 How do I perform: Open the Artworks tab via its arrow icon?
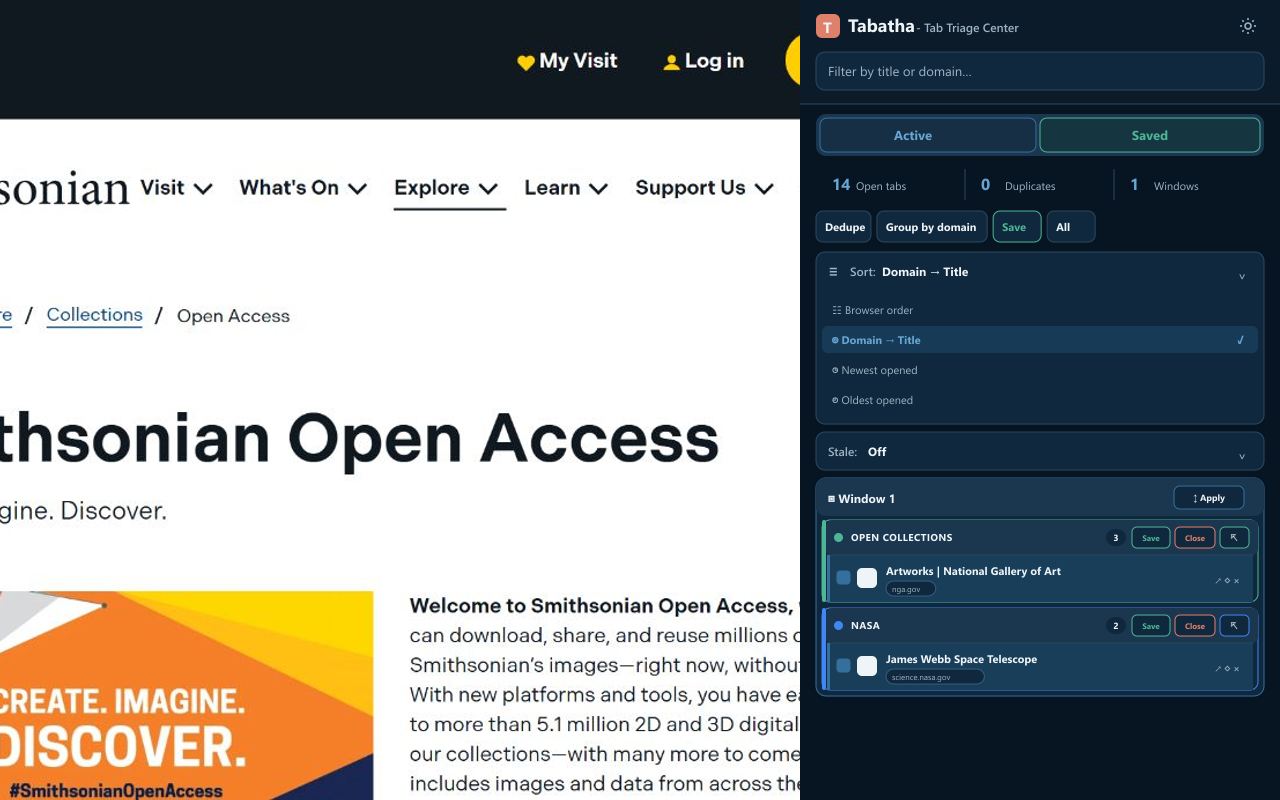[x=1218, y=581]
